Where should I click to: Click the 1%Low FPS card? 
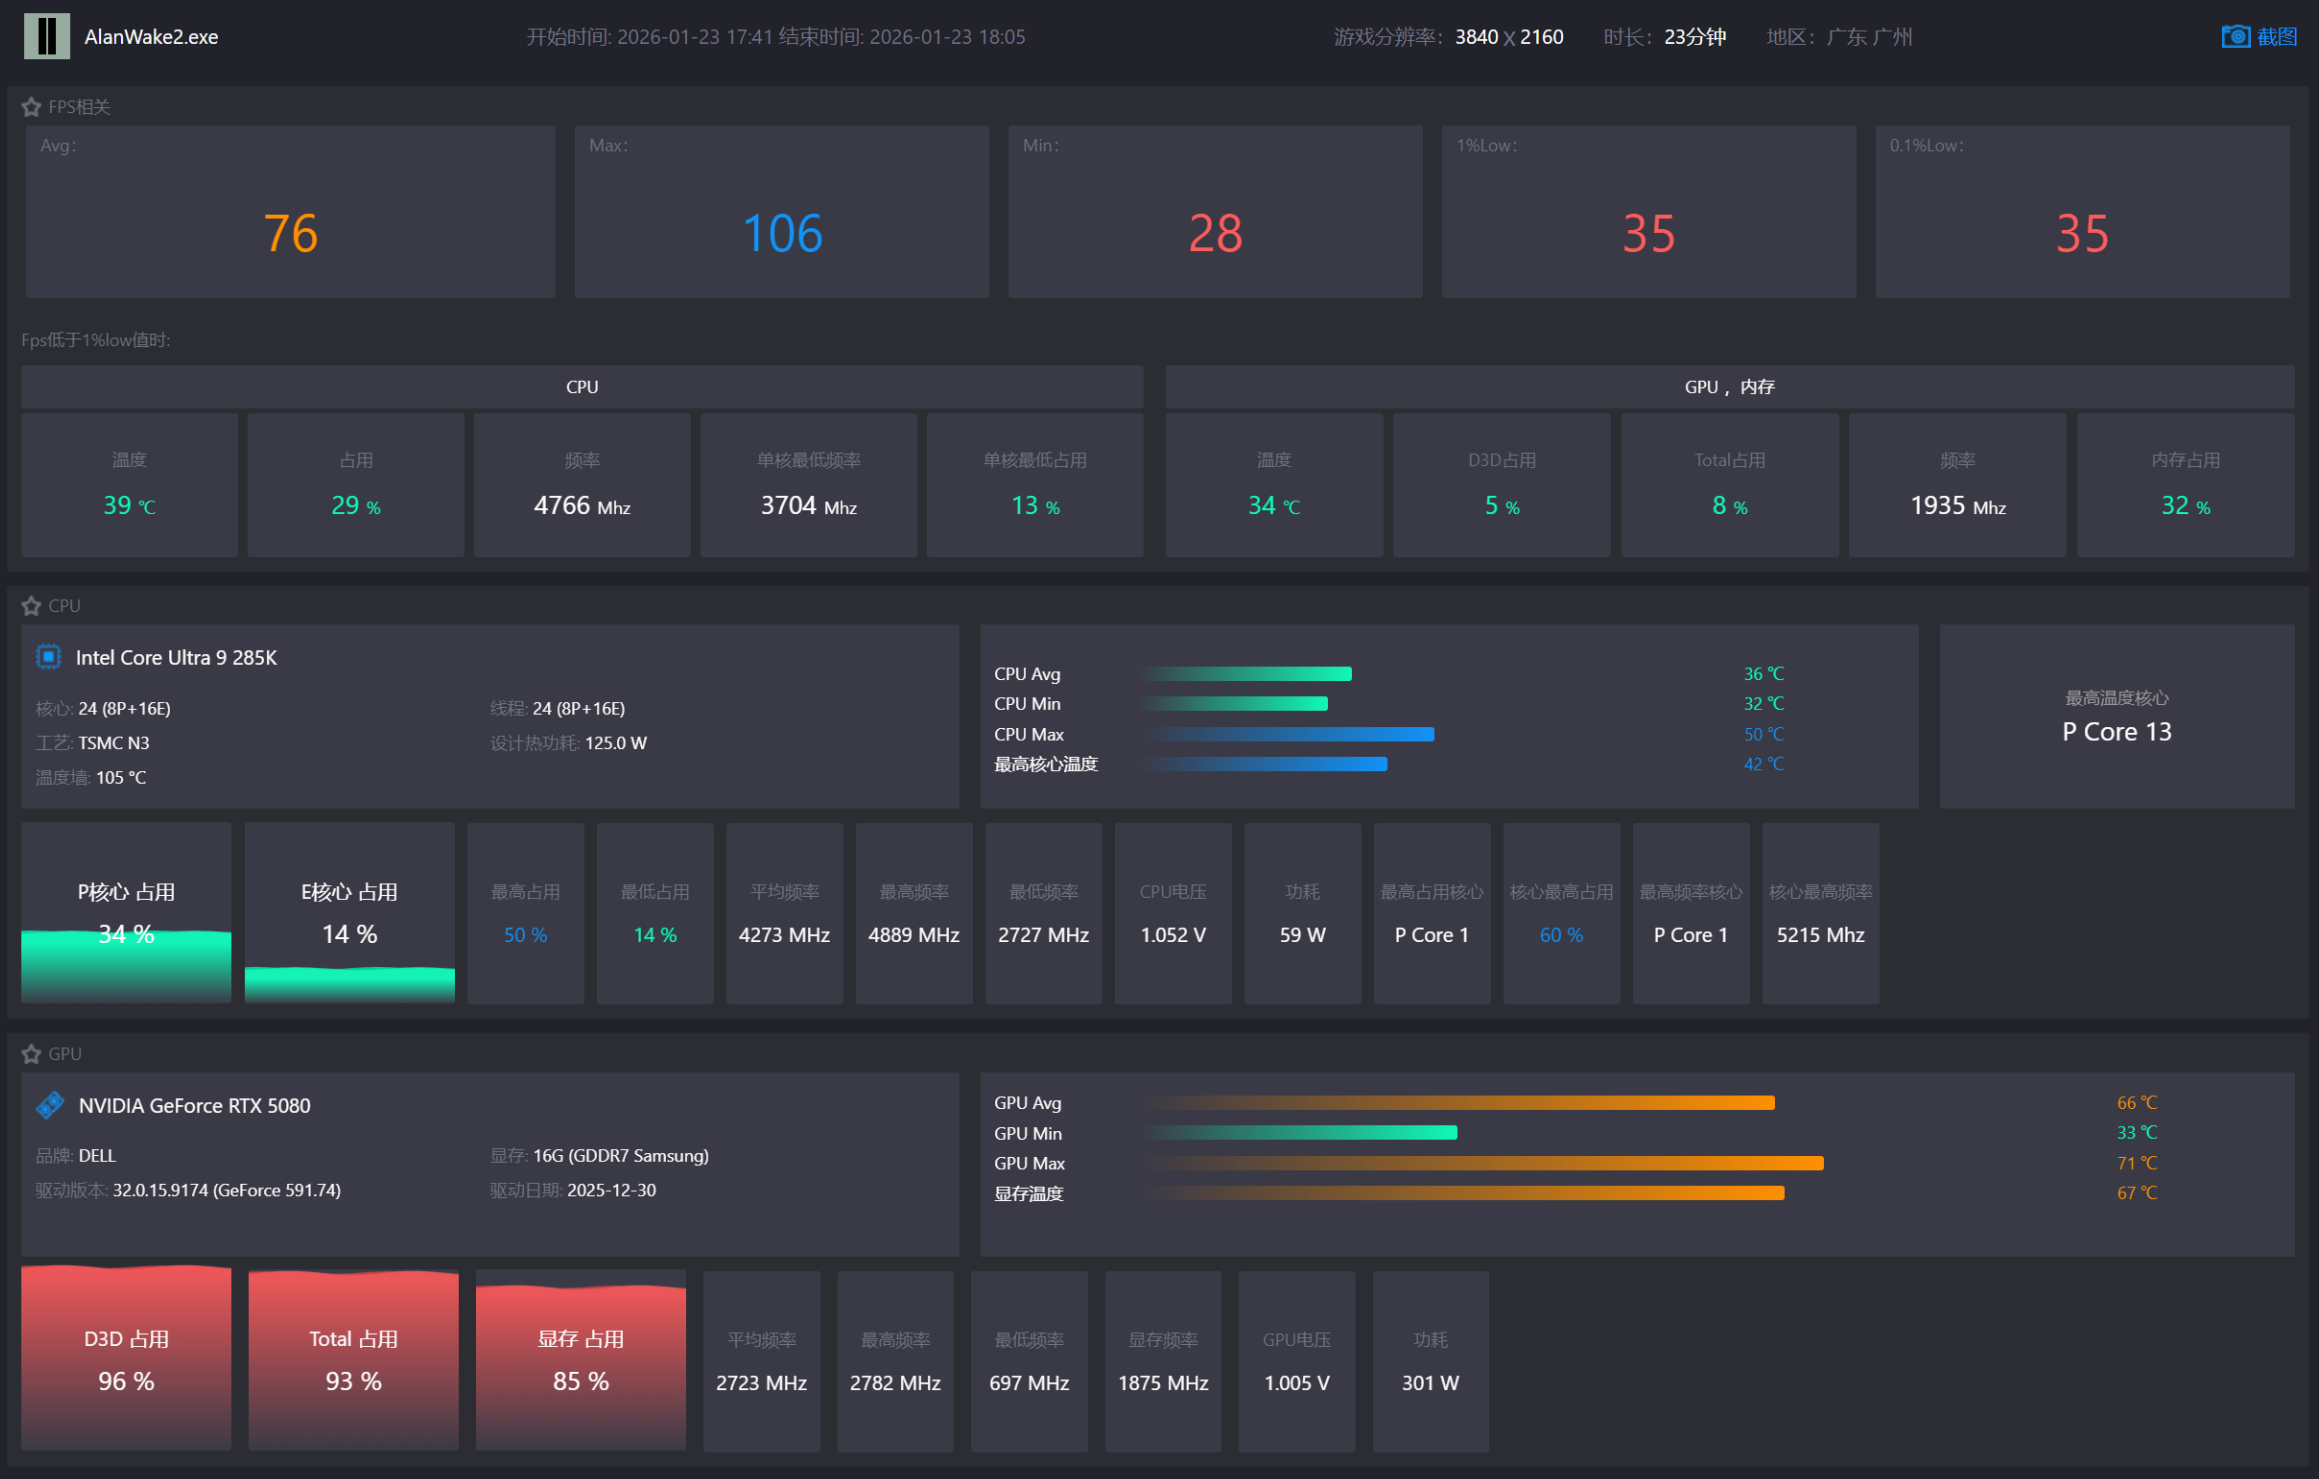pyautogui.click(x=1648, y=211)
